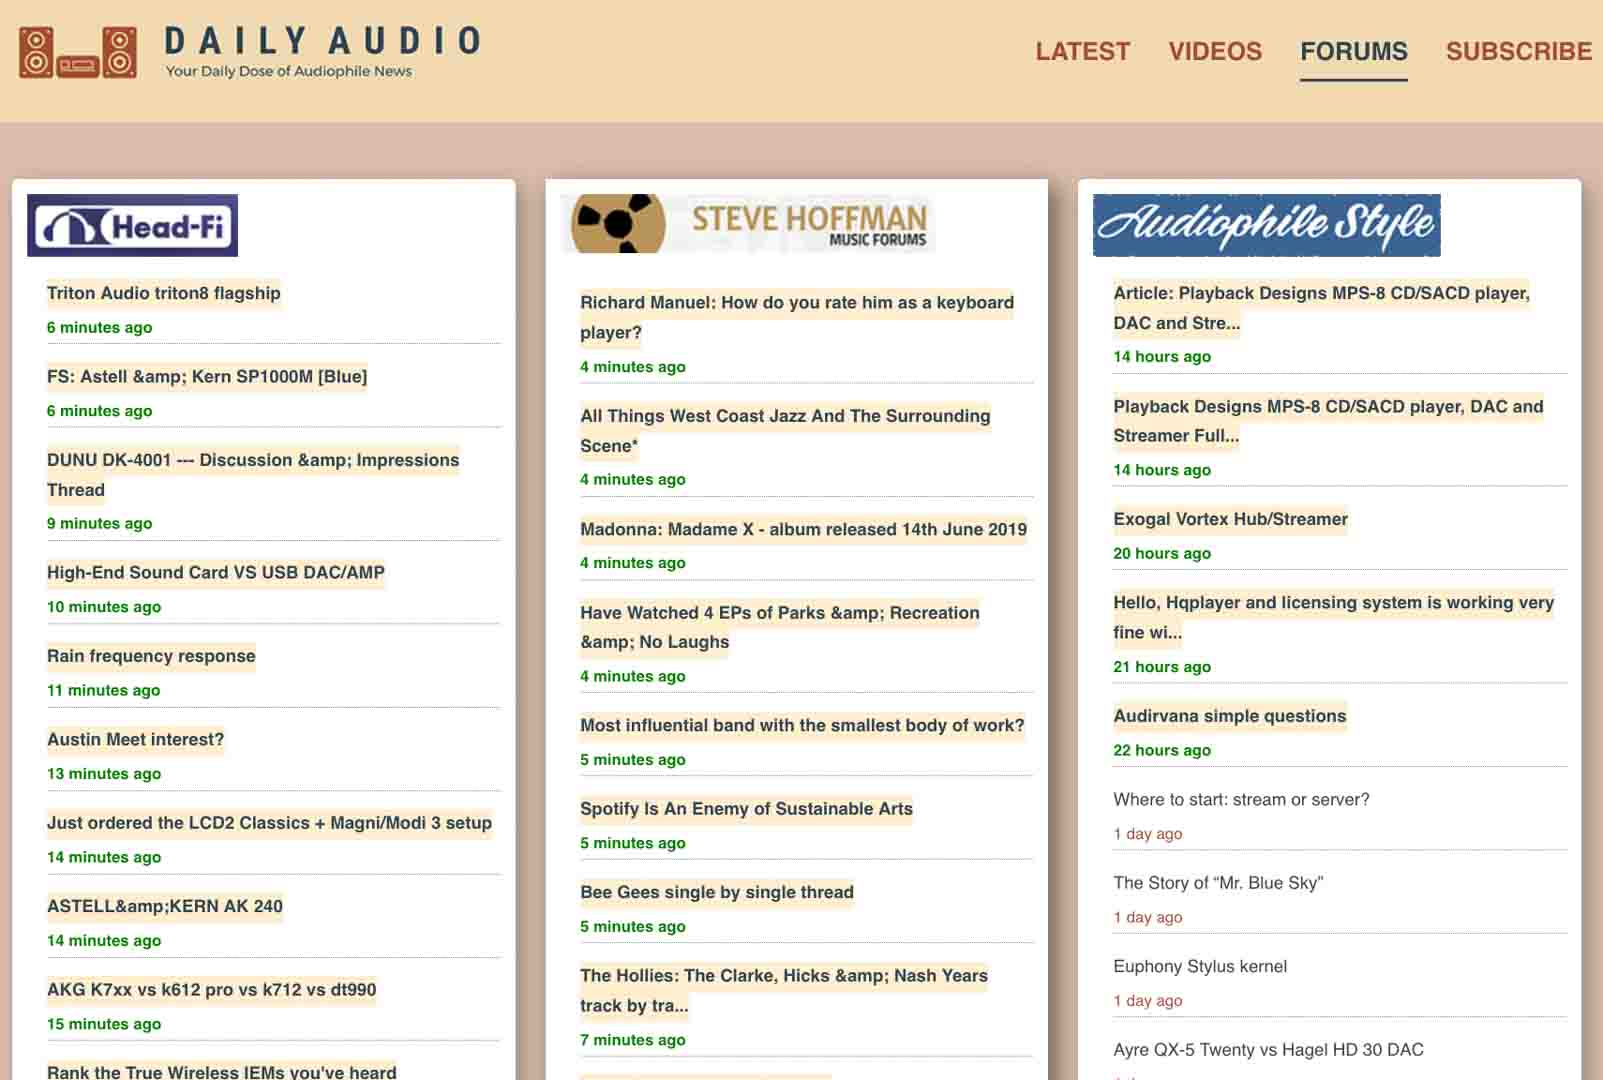Click the Austin Meet interest? topic
The width and height of the screenshot is (1603, 1080).
tap(135, 740)
